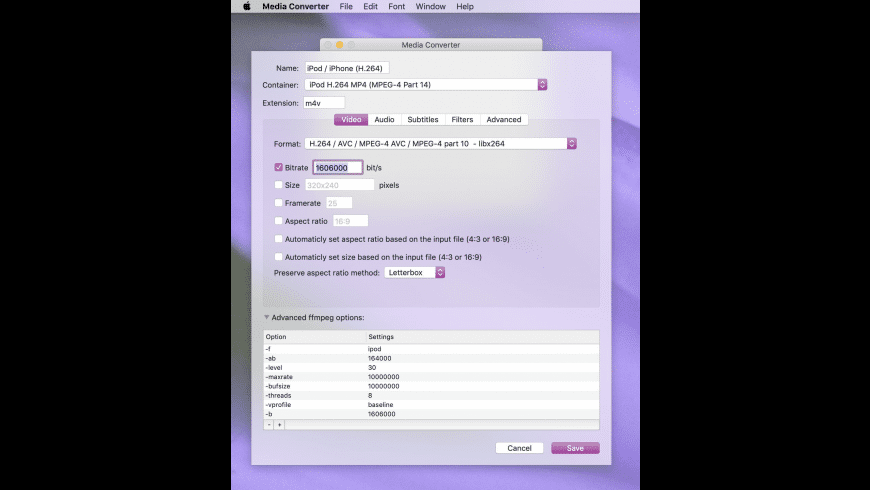Click the Settings column header
This screenshot has height=490, width=870.
[x=483, y=336]
